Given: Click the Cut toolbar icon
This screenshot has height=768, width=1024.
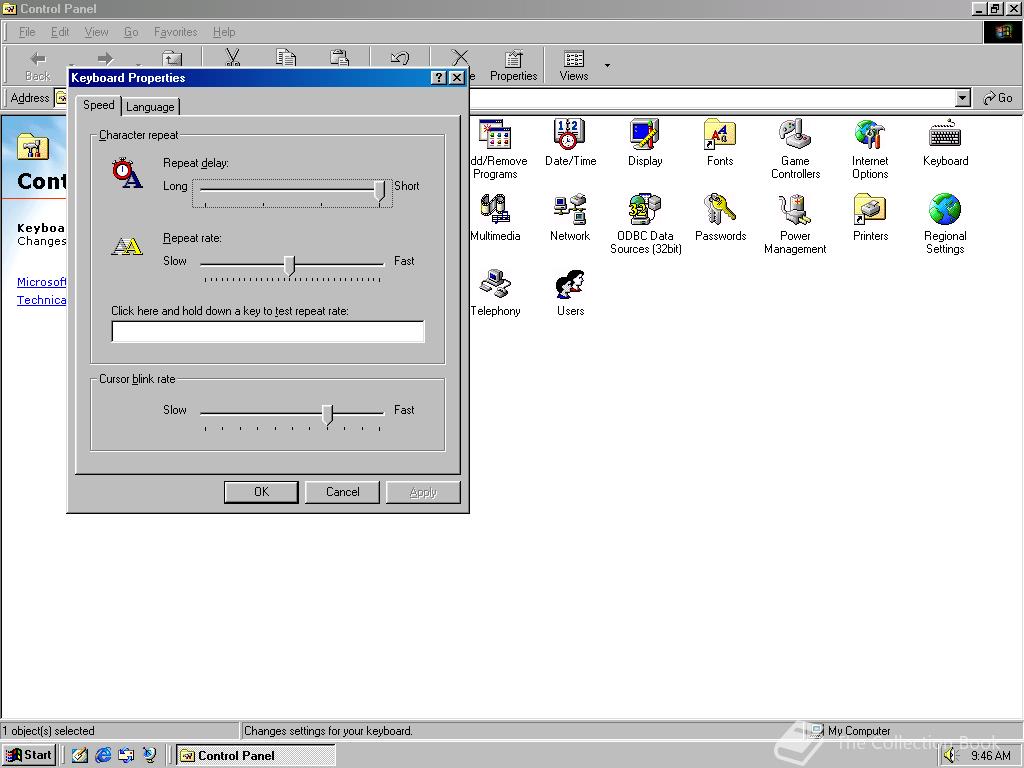Looking at the screenshot, I should [x=232, y=57].
